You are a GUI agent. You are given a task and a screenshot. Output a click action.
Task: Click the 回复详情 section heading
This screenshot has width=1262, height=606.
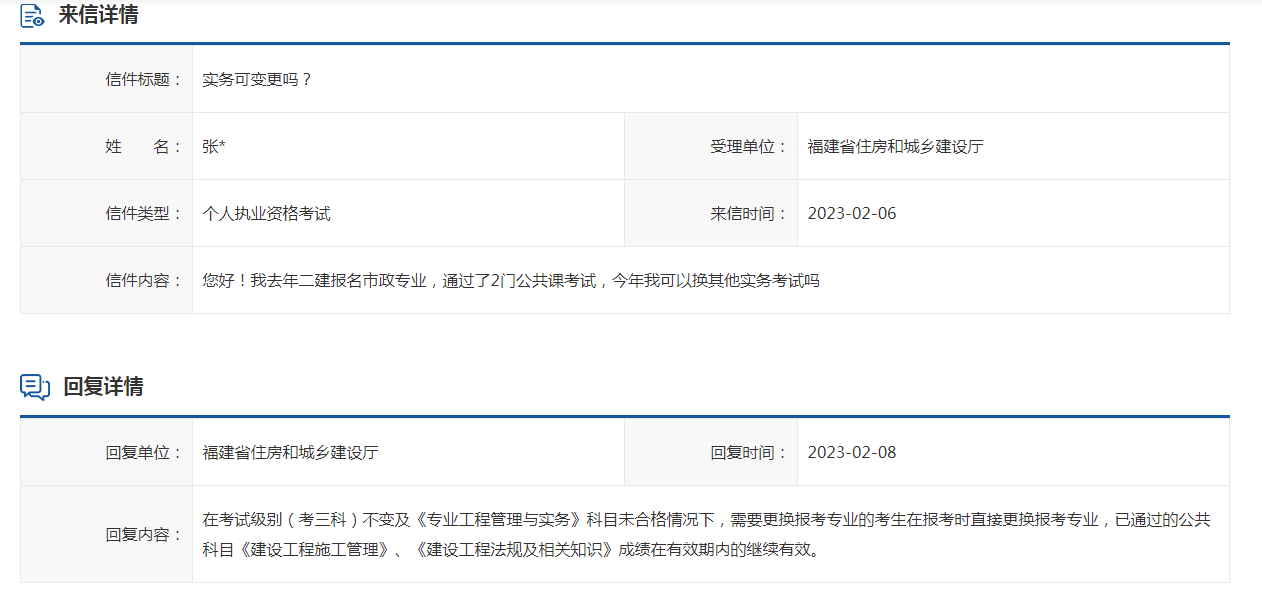tap(103, 387)
